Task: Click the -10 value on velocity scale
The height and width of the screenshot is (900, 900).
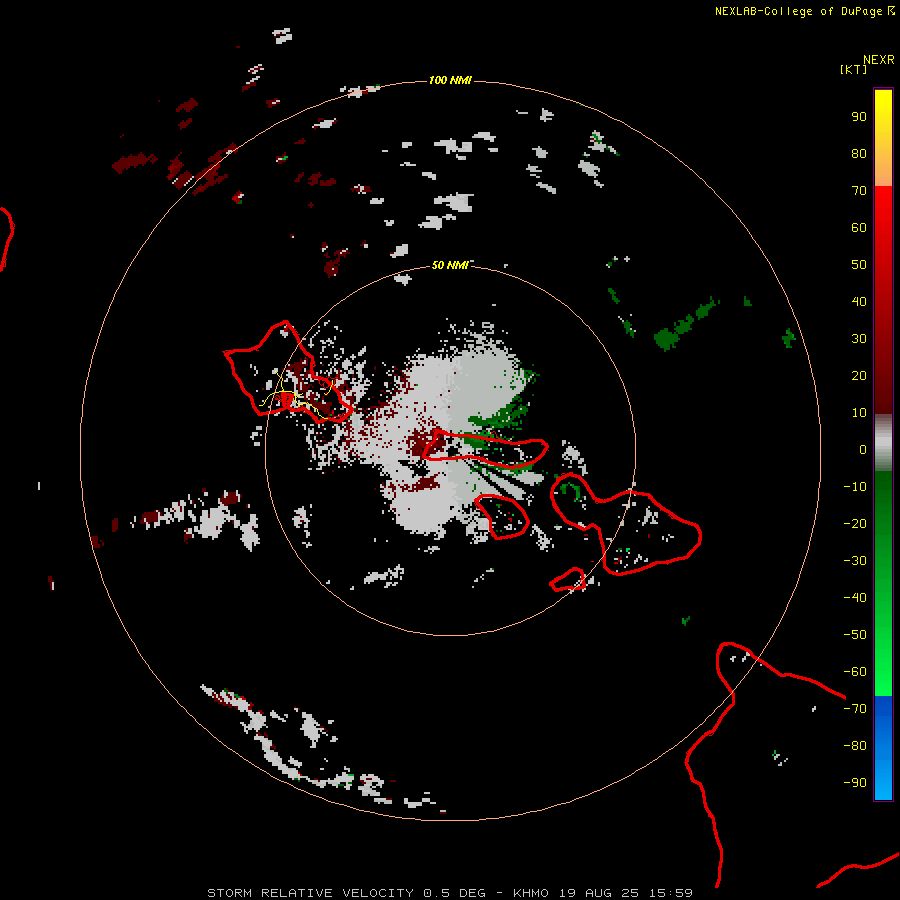Action: [855, 487]
